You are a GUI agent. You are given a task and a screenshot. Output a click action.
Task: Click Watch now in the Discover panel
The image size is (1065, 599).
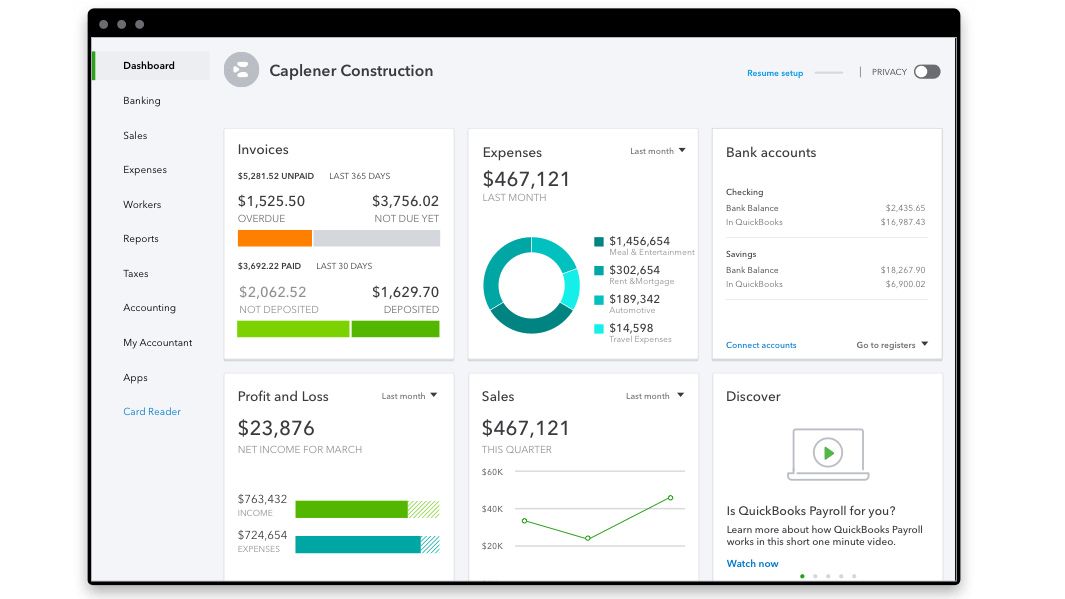[752, 563]
